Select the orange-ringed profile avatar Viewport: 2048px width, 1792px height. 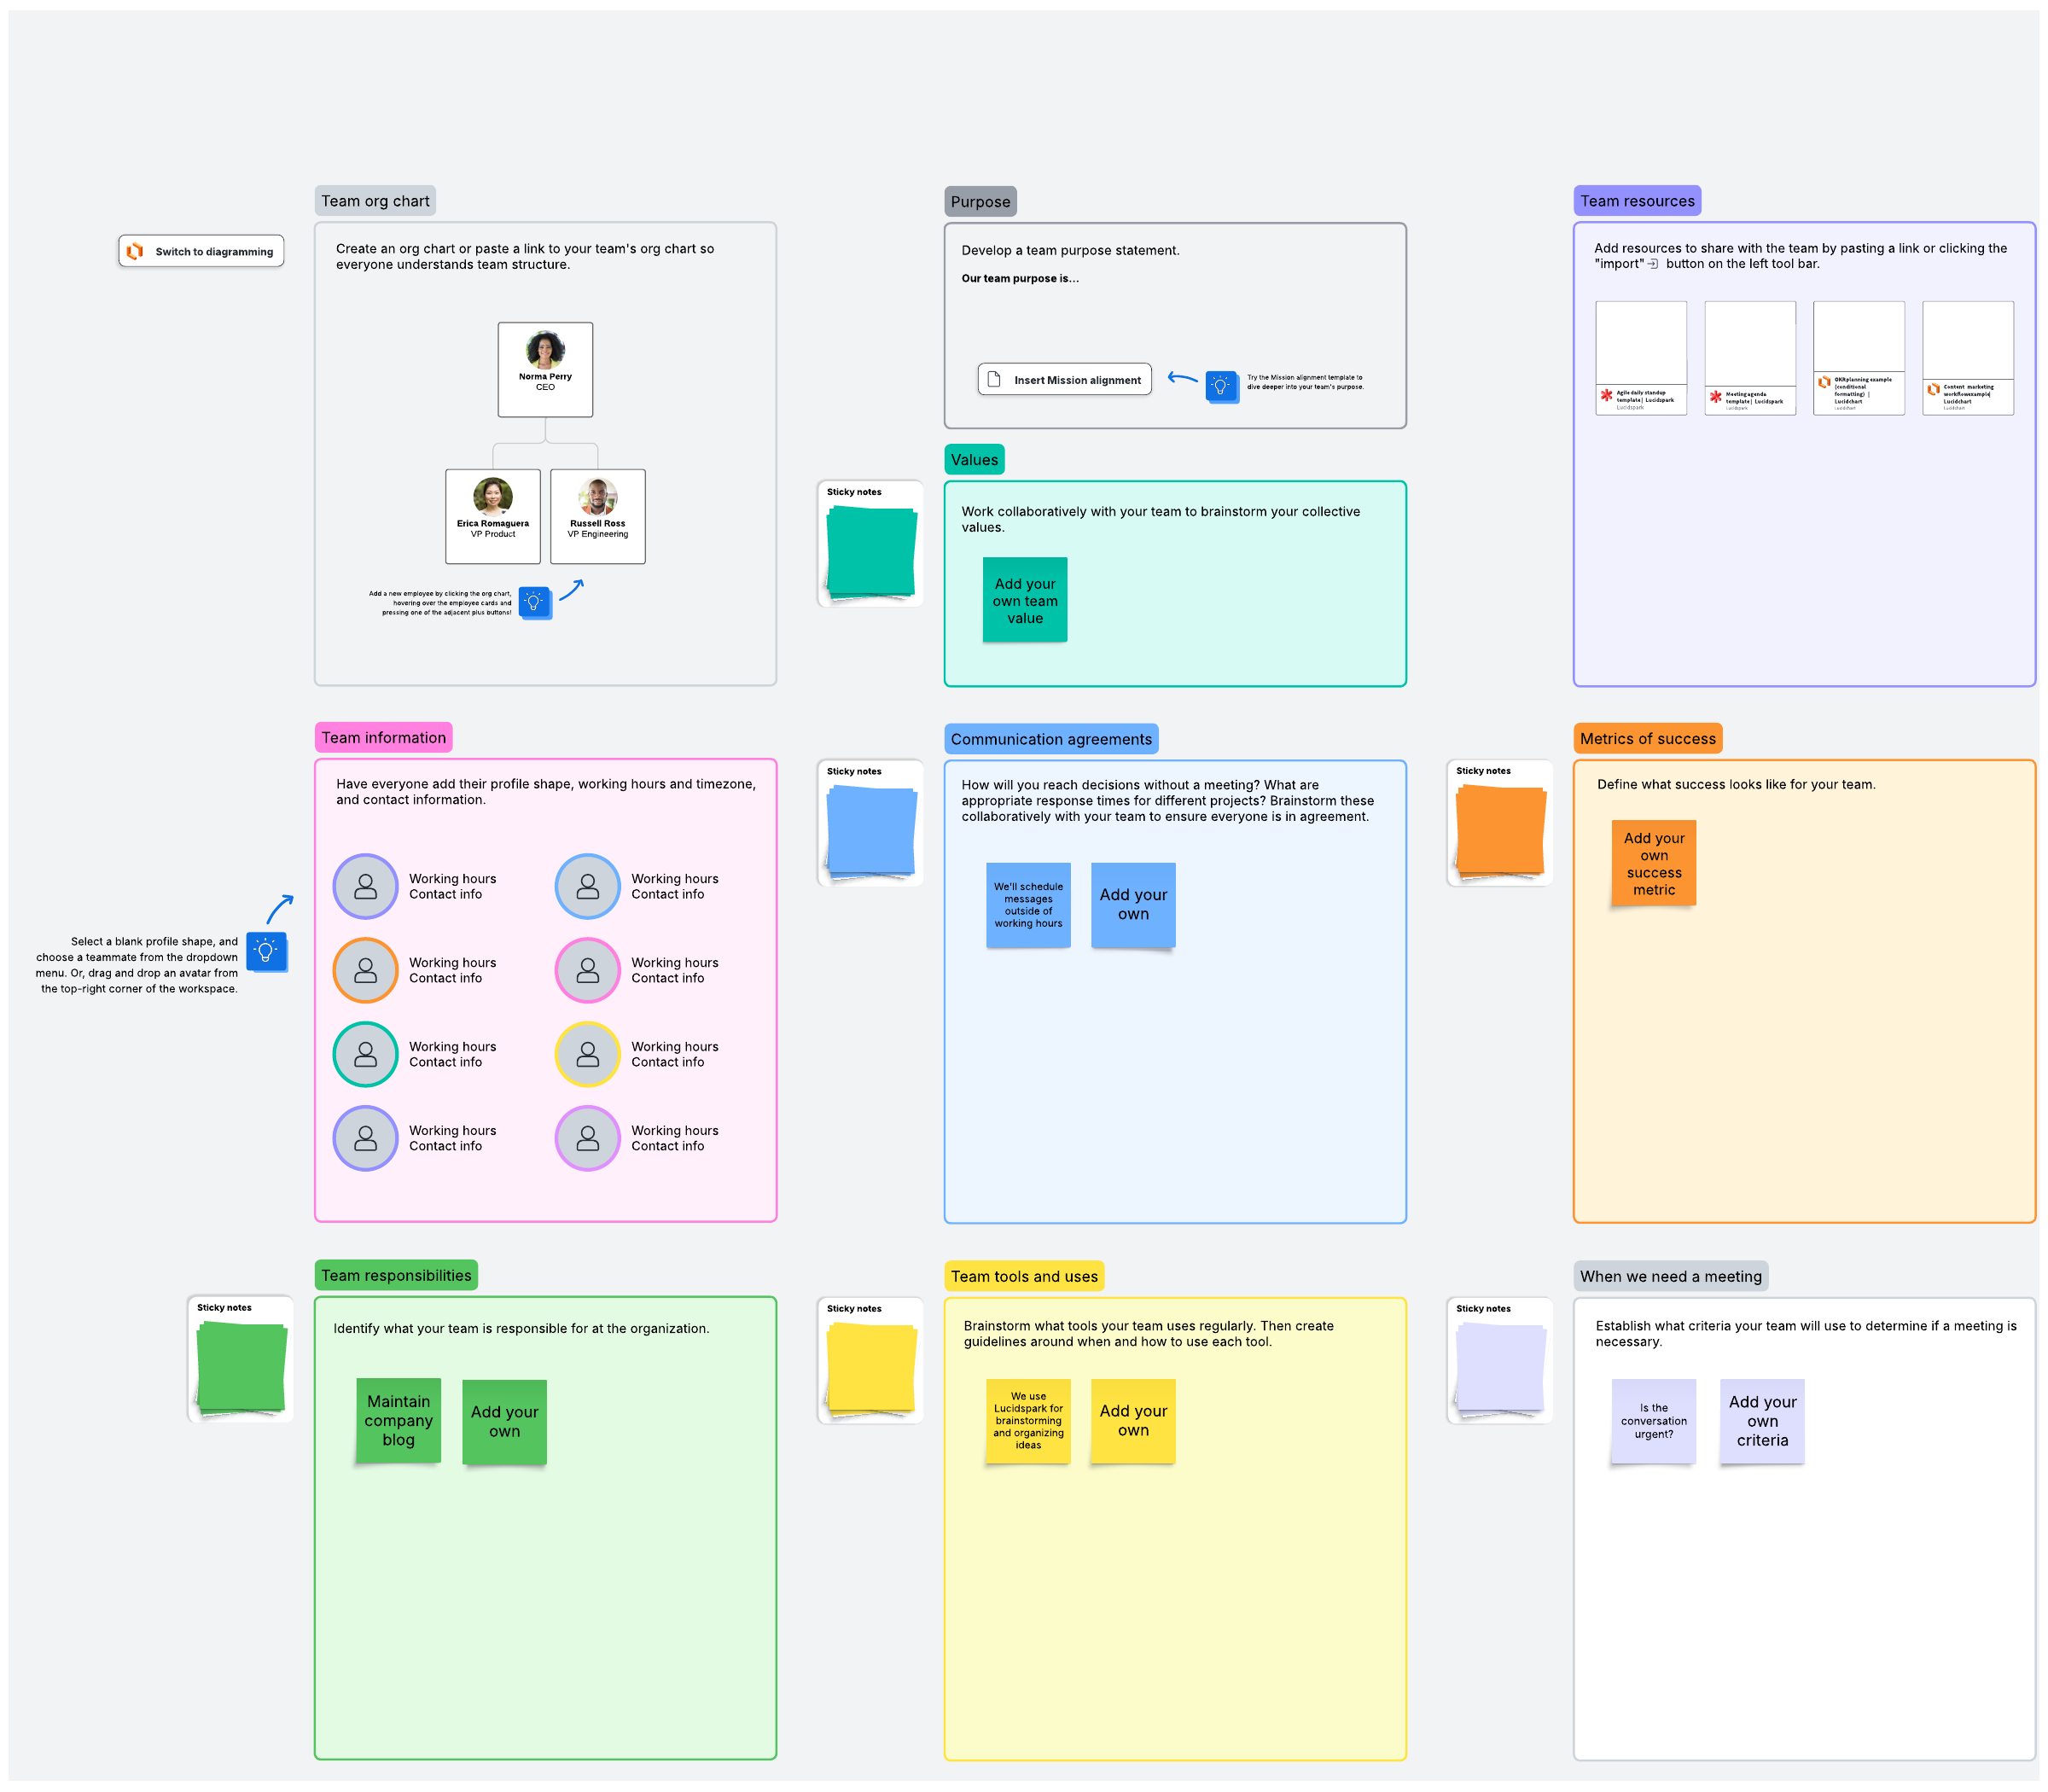[366, 970]
